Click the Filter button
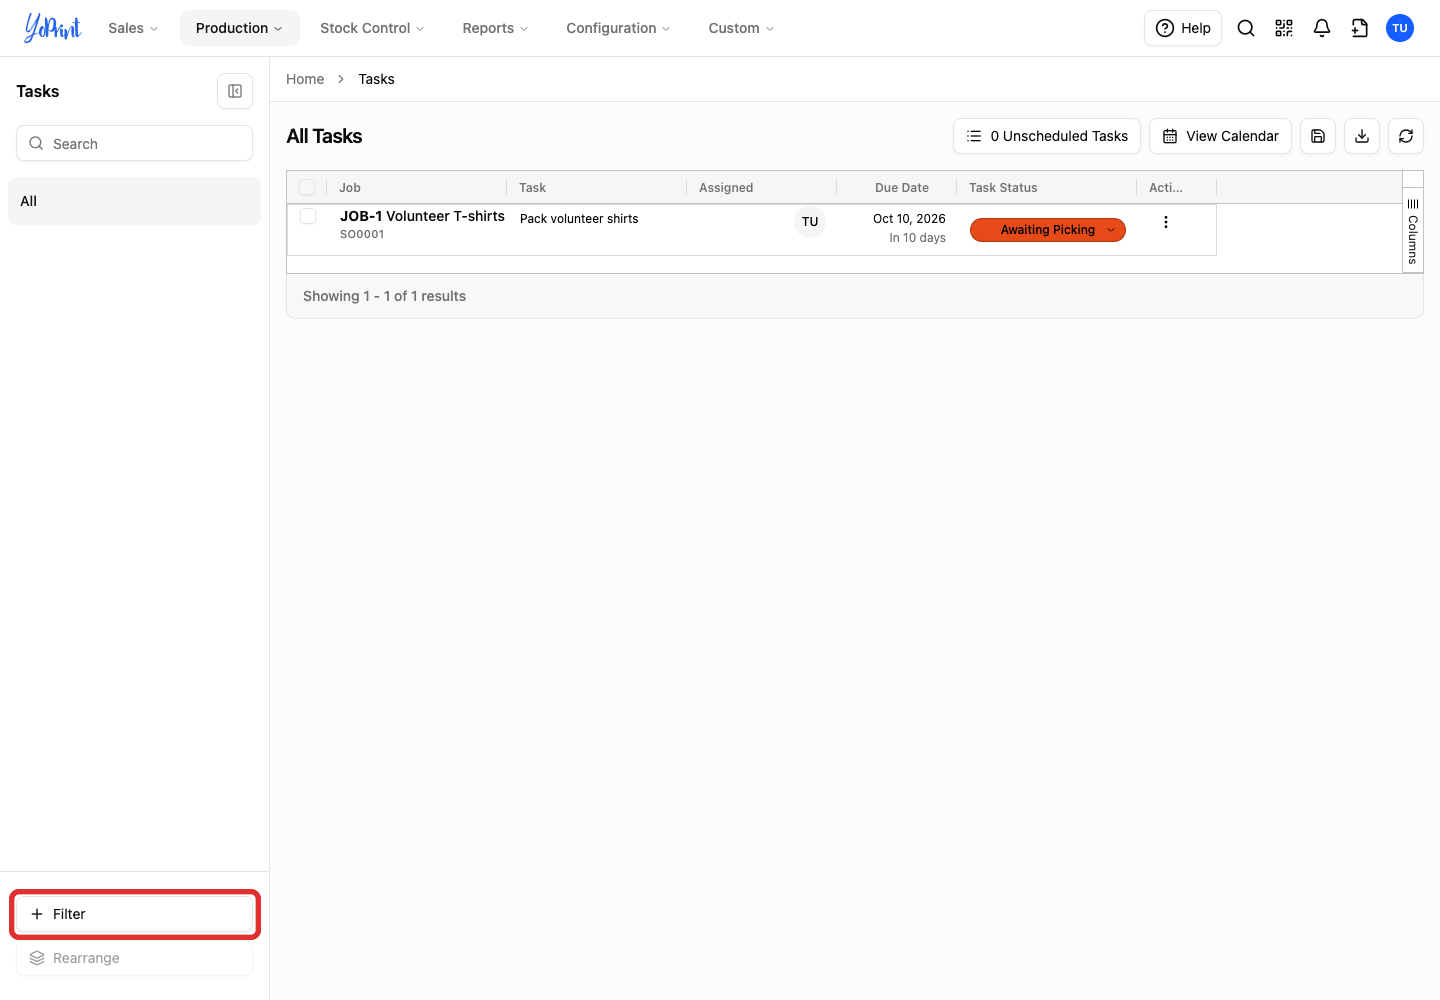1440x1000 pixels. [135, 914]
